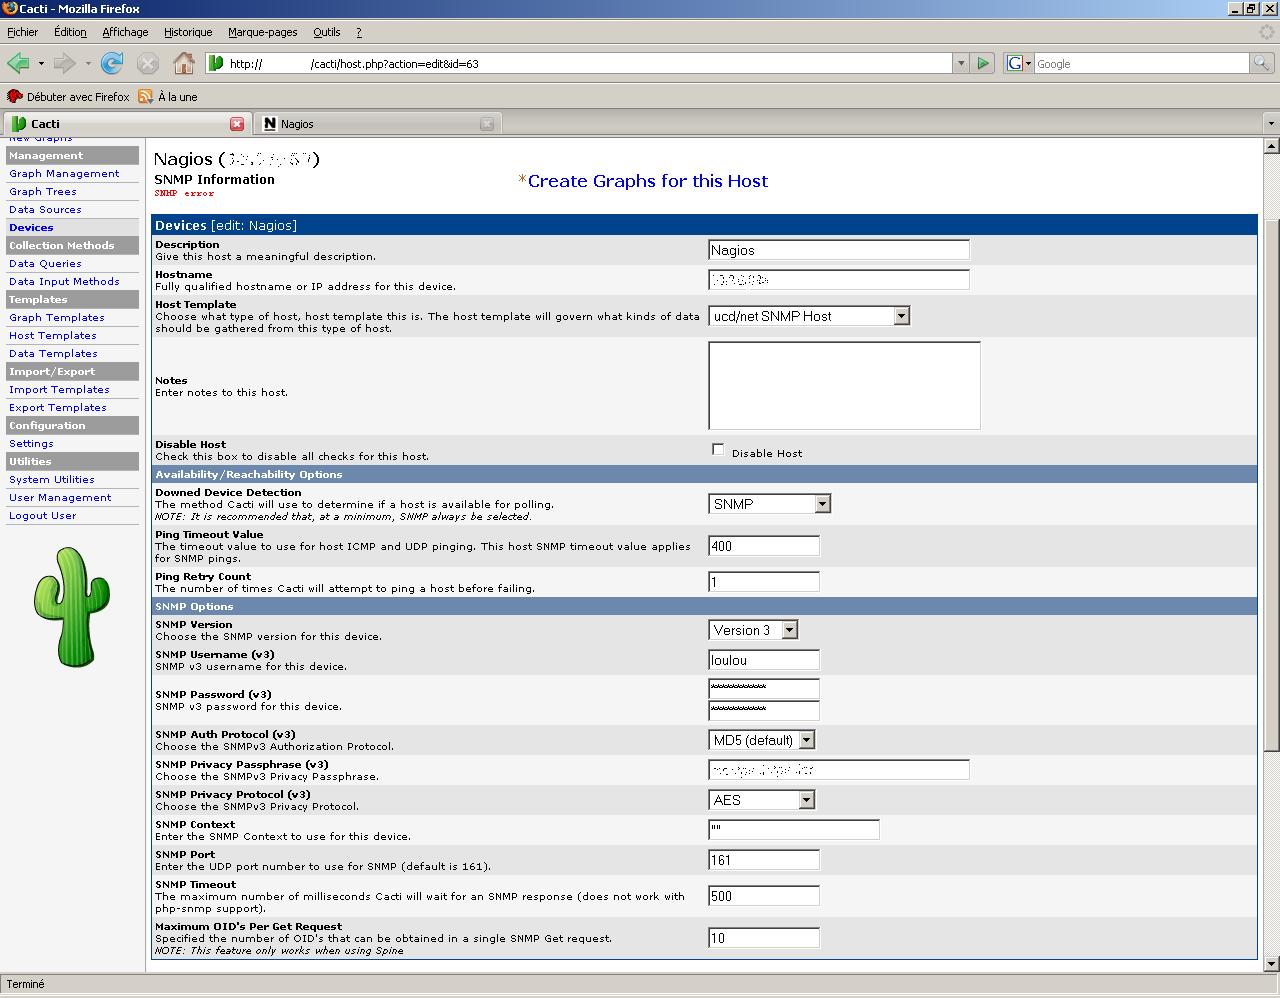Viewport: 1280px width, 998px height.
Task: Click the Stop loading icon
Action: coord(148,64)
